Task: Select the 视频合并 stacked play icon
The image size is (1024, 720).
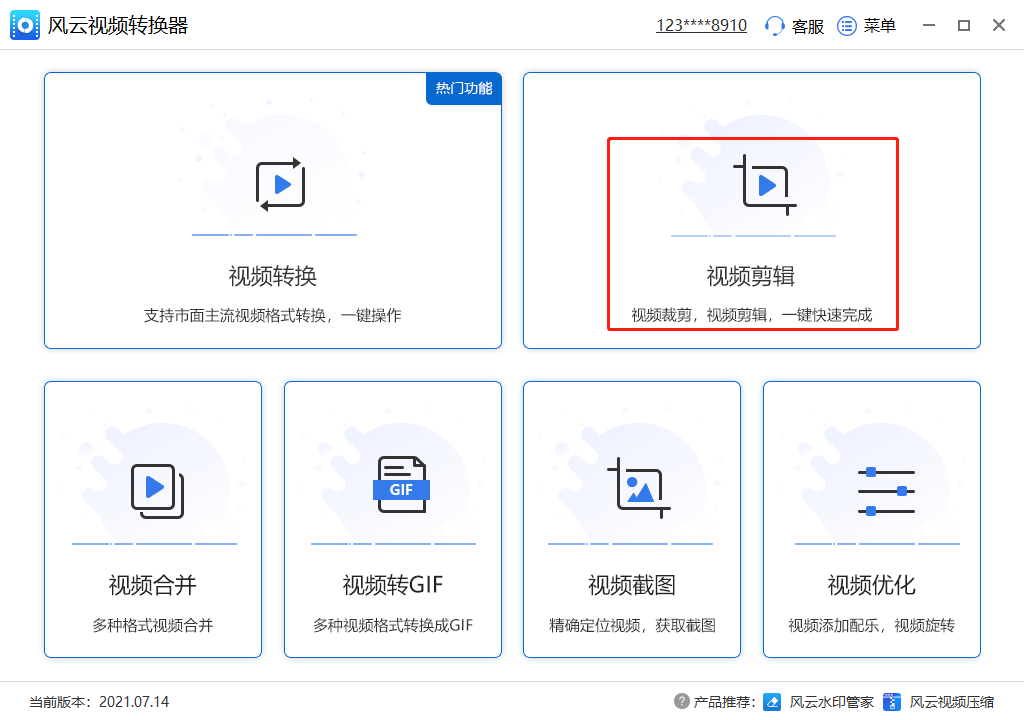Action: pyautogui.click(x=157, y=491)
